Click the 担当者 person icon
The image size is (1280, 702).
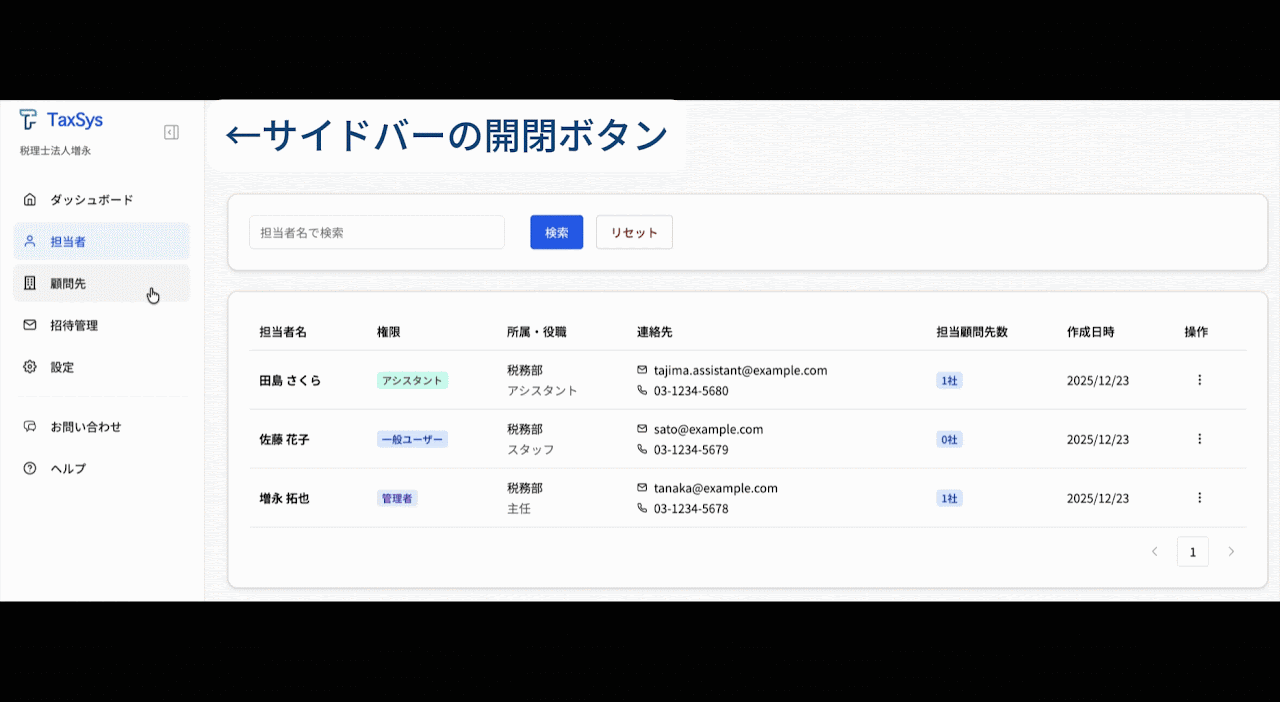click(x=30, y=241)
